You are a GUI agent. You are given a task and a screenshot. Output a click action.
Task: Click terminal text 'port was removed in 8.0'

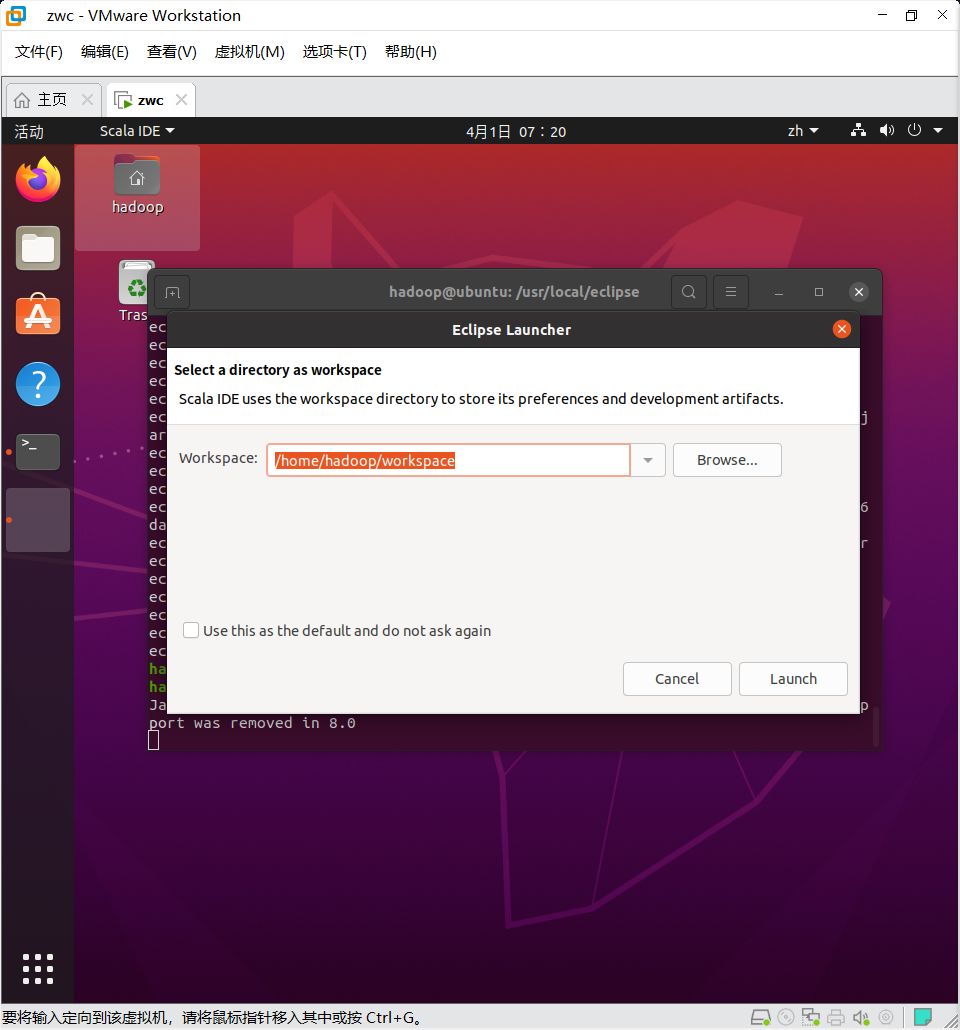click(252, 723)
